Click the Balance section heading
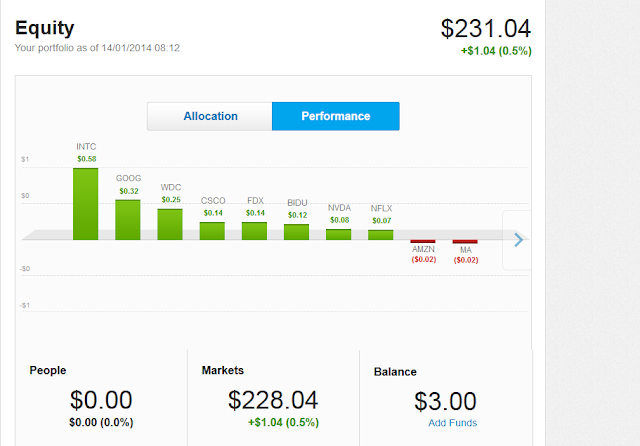Image resolution: width=640 pixels, height=446 pixels. (395, 372)
